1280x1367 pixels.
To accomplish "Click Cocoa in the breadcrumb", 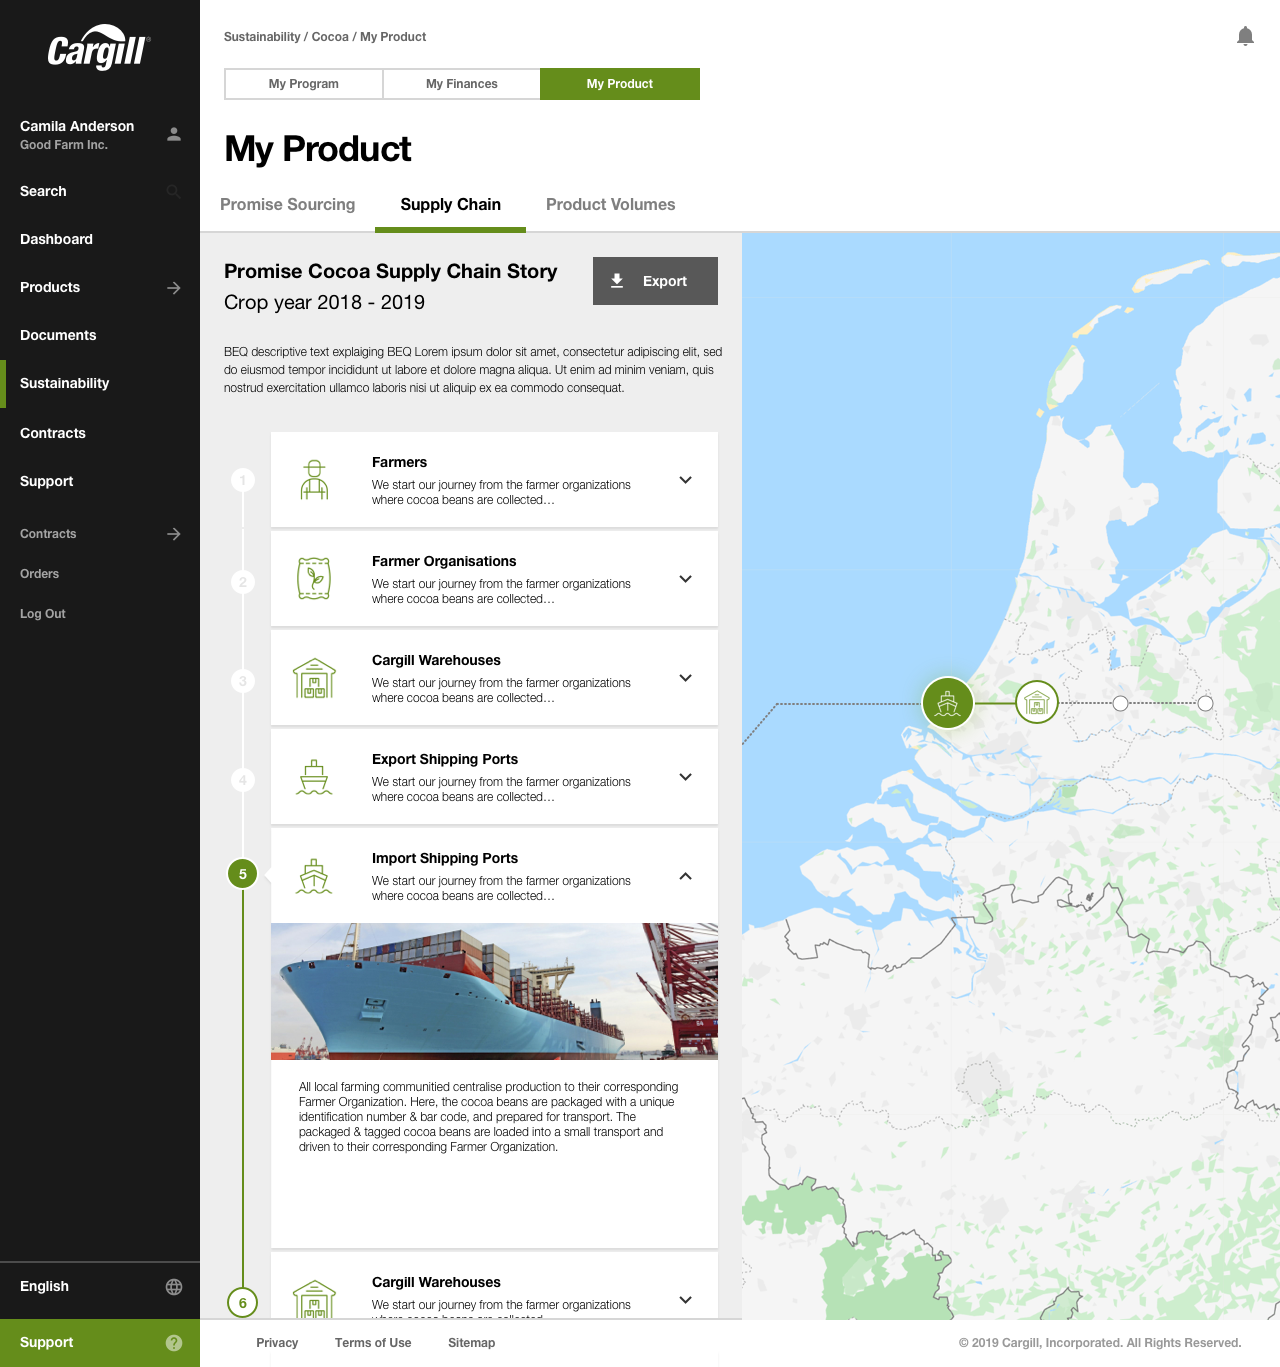I will pyautogui.click(x=330, y=37).
